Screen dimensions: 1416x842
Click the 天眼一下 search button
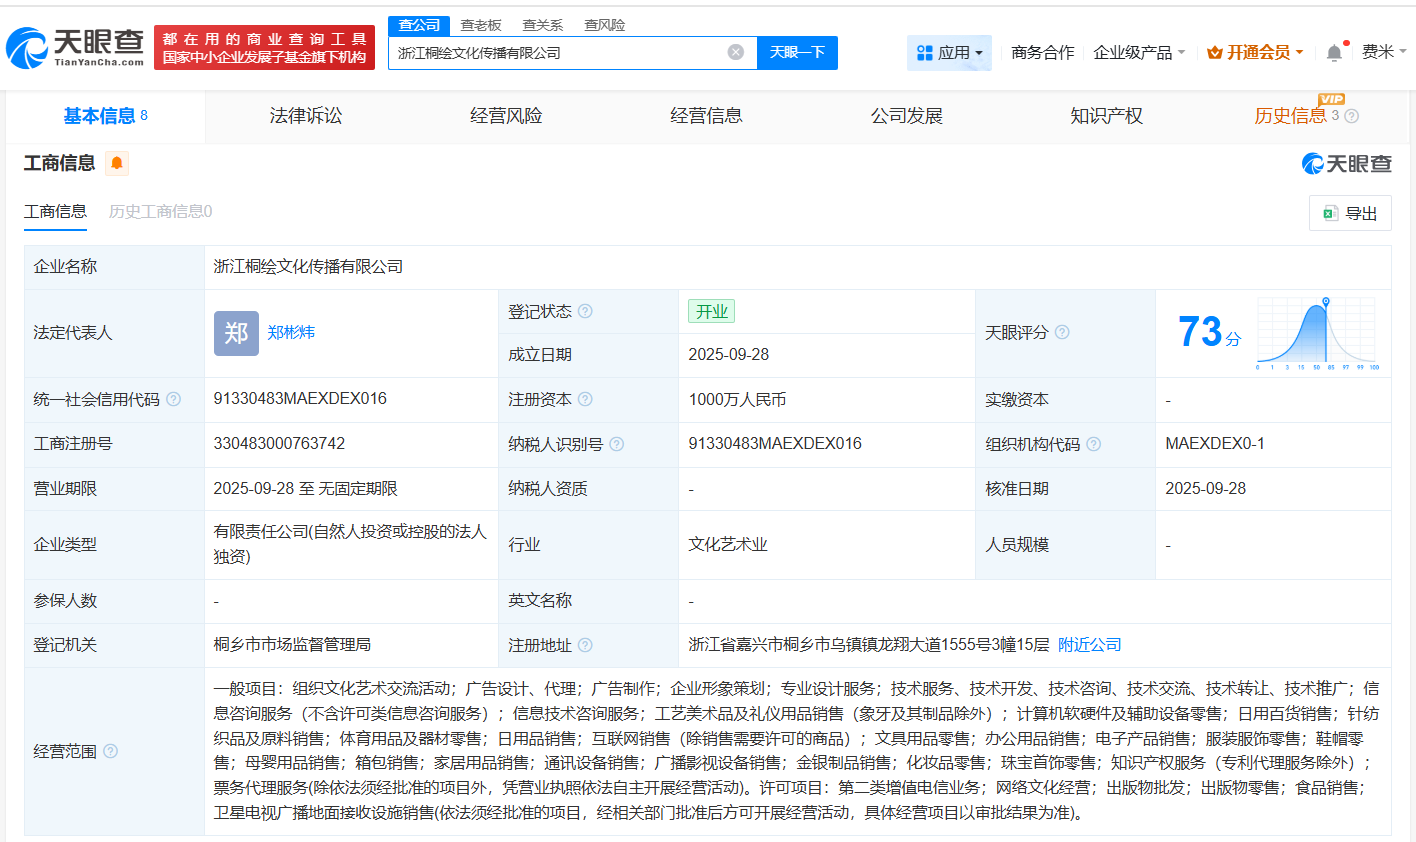tap(797, 52)
